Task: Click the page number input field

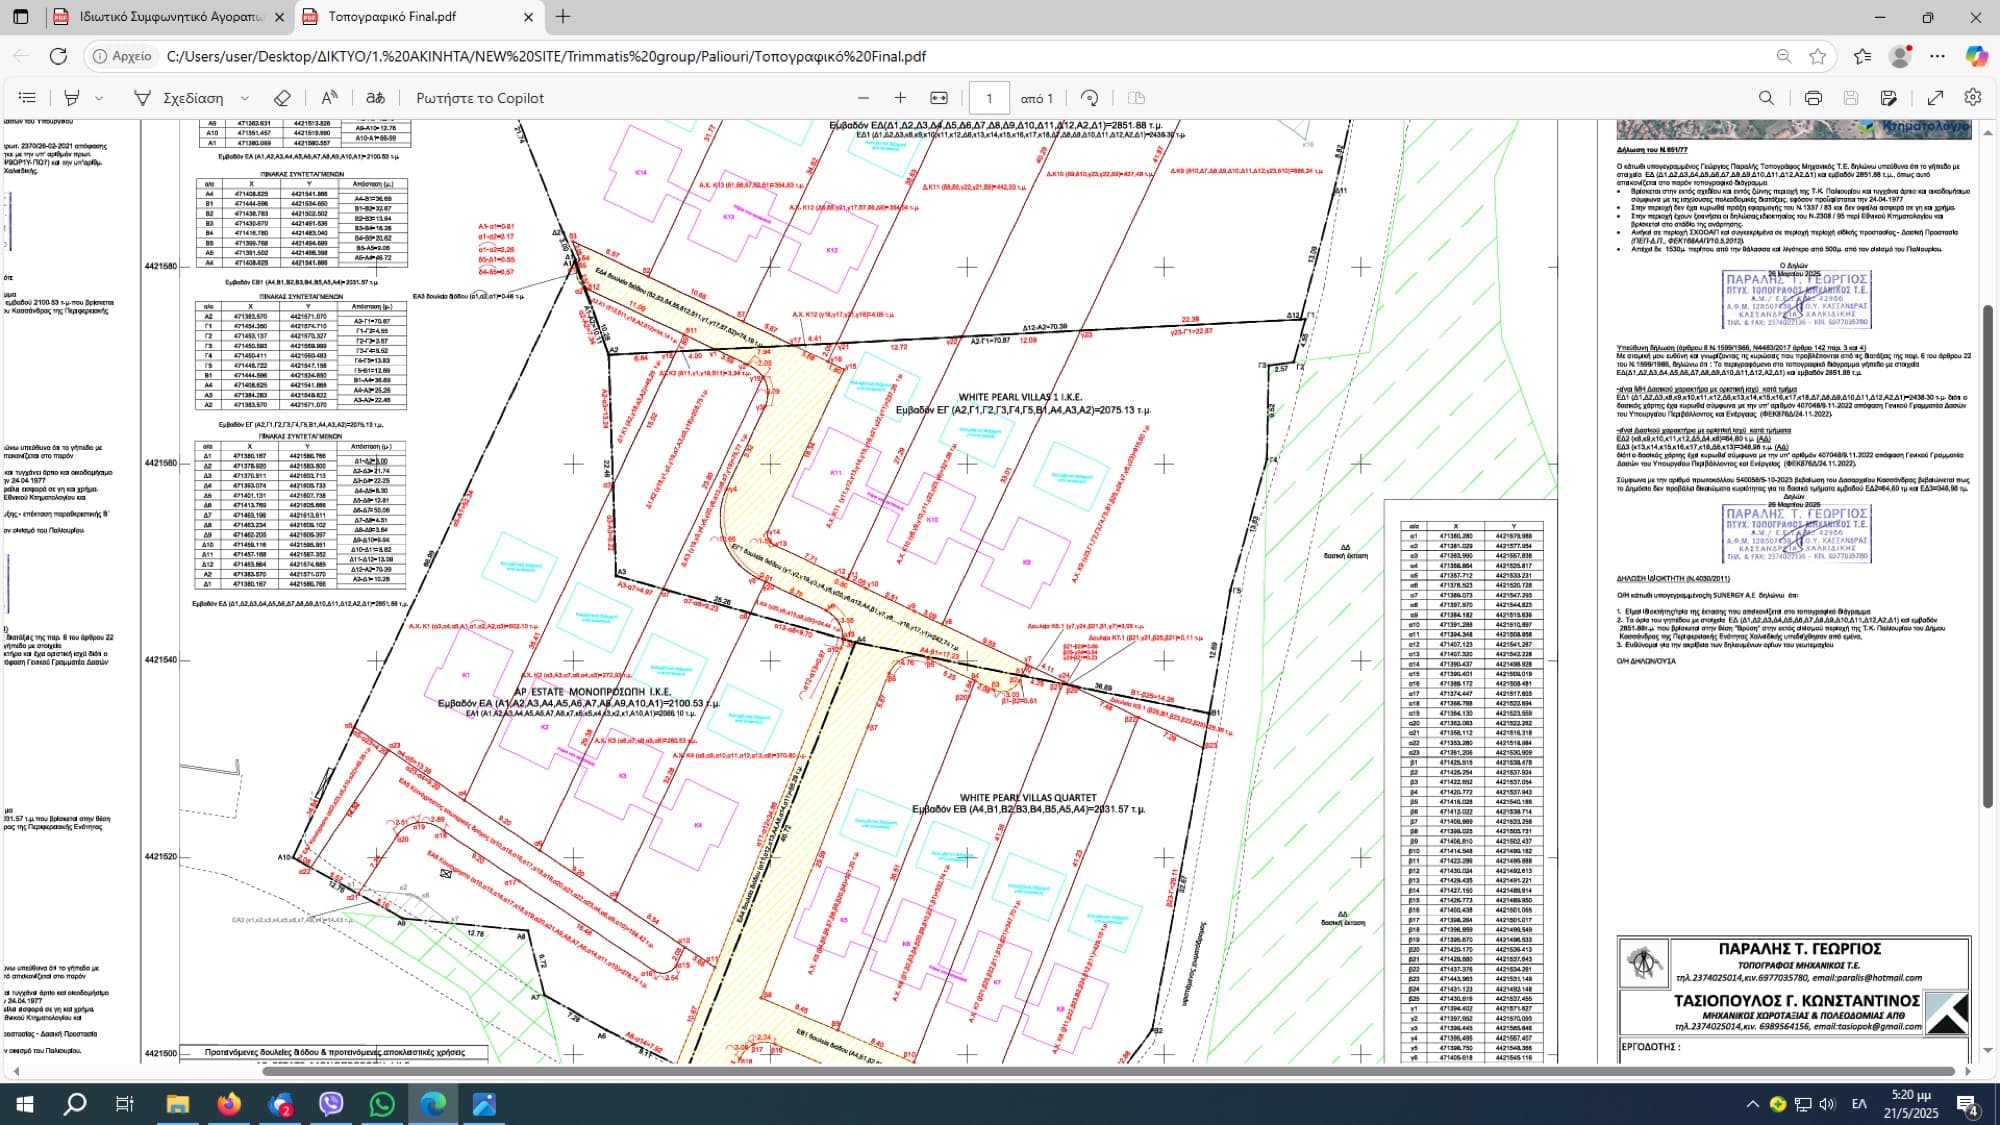Action: [989, 98]
